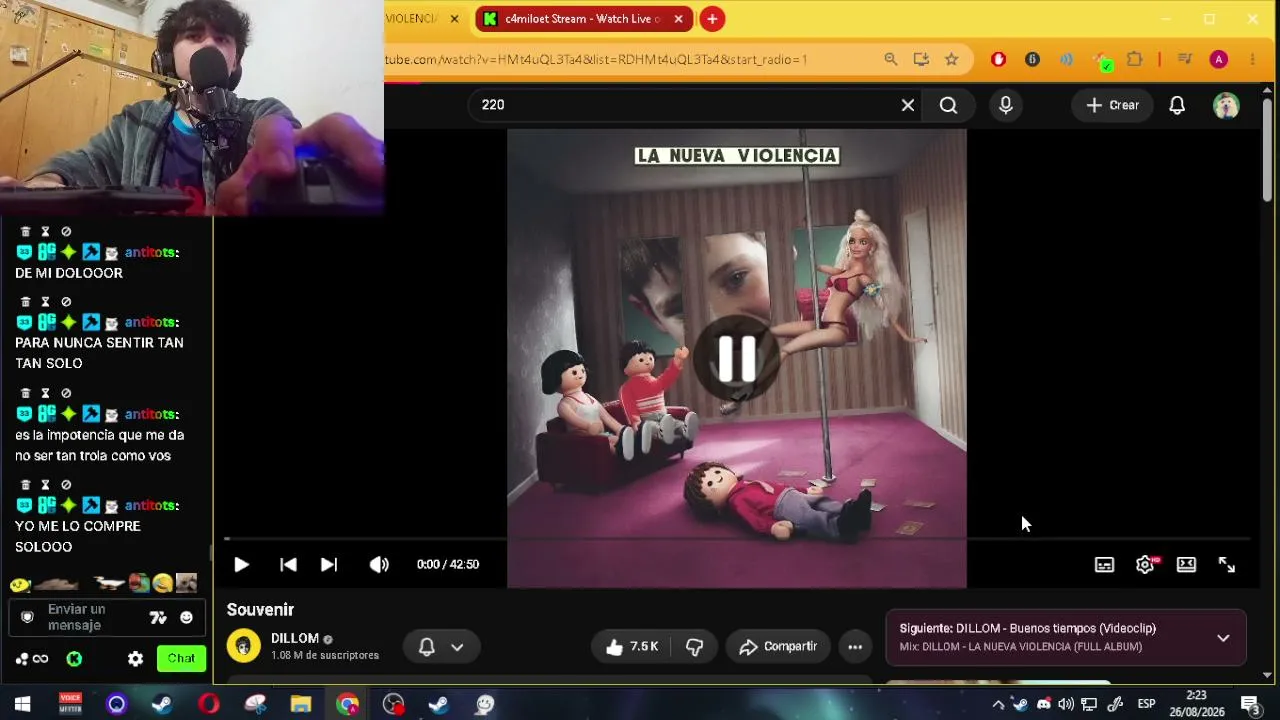Switch to the VIOLENCIA YouTube tab

point(412,19)
